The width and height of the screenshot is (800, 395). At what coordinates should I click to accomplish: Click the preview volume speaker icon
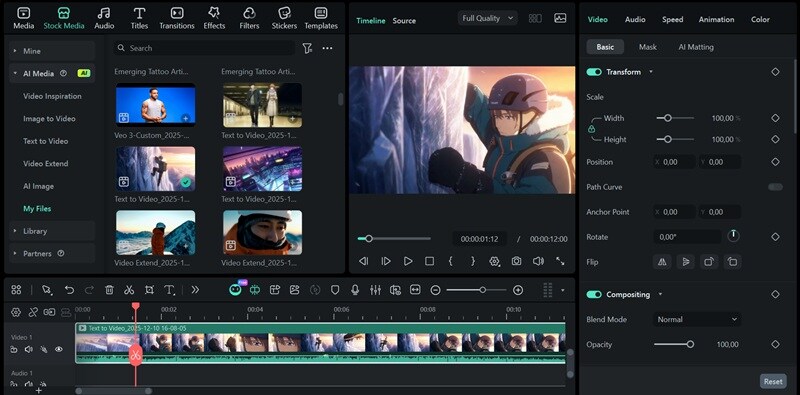(x=538, y=261)
